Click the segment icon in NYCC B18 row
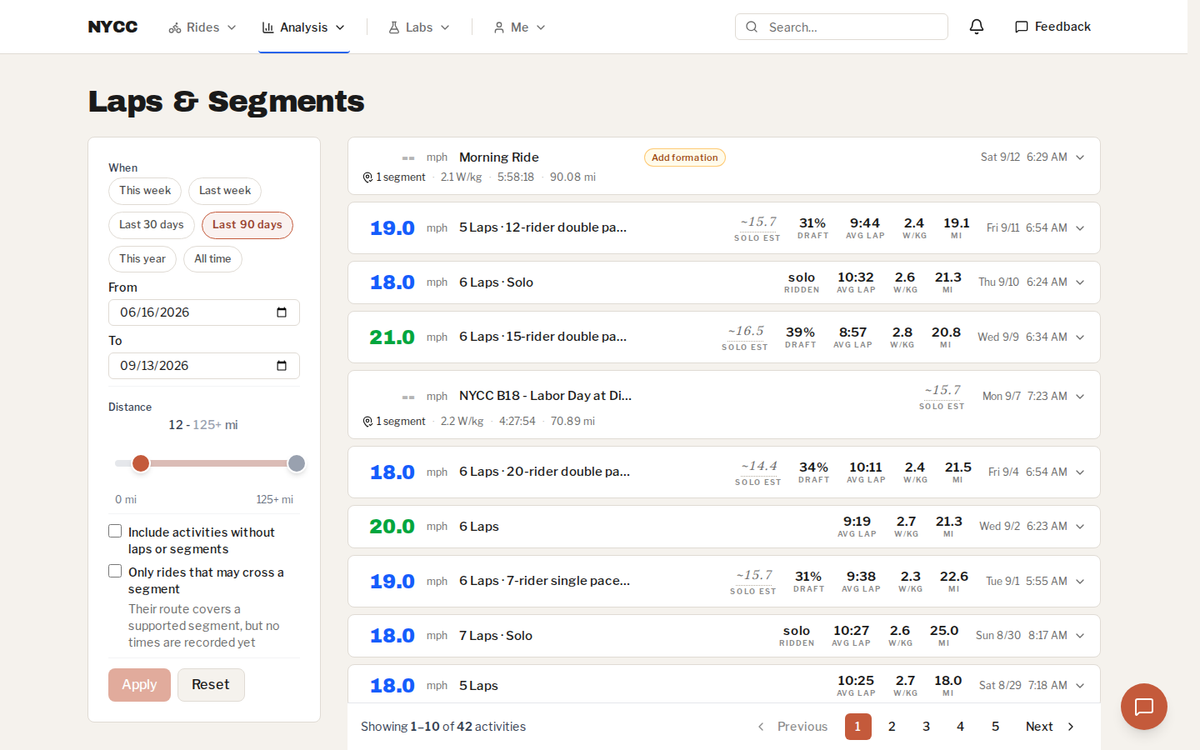The width and height of the screenshot is (1200, 750). [x=367, y=421]
